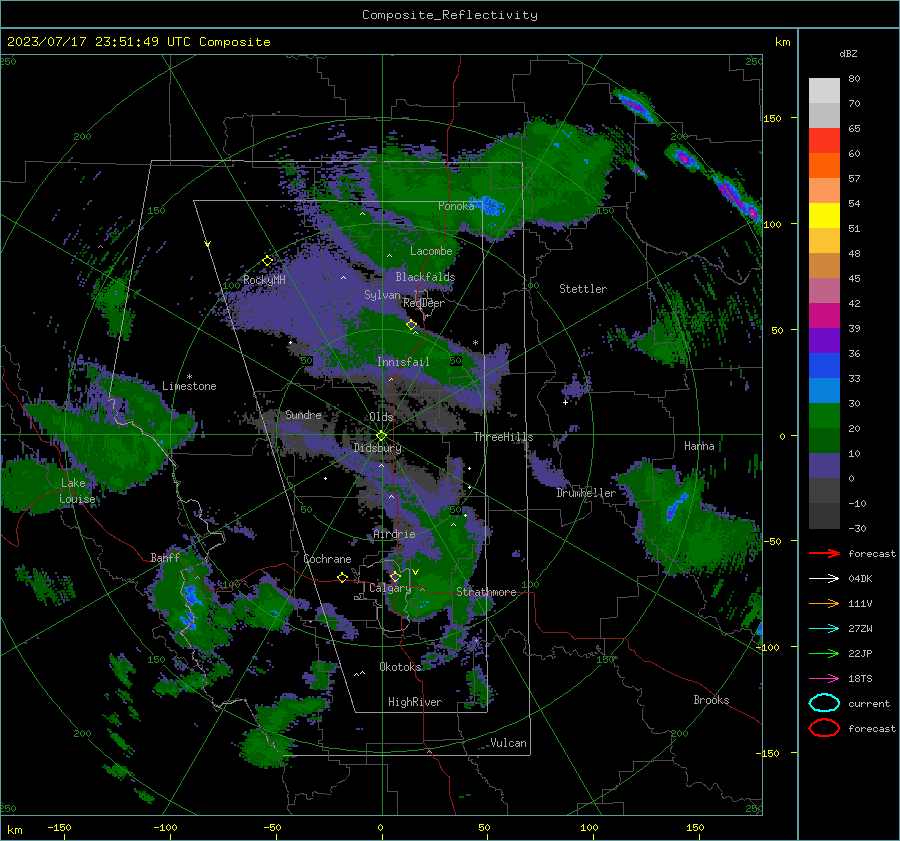The height and width of the screenshot is (841, 900).
Task: Click the white 04DK arrow legend icon
Action: coord(824,579)
